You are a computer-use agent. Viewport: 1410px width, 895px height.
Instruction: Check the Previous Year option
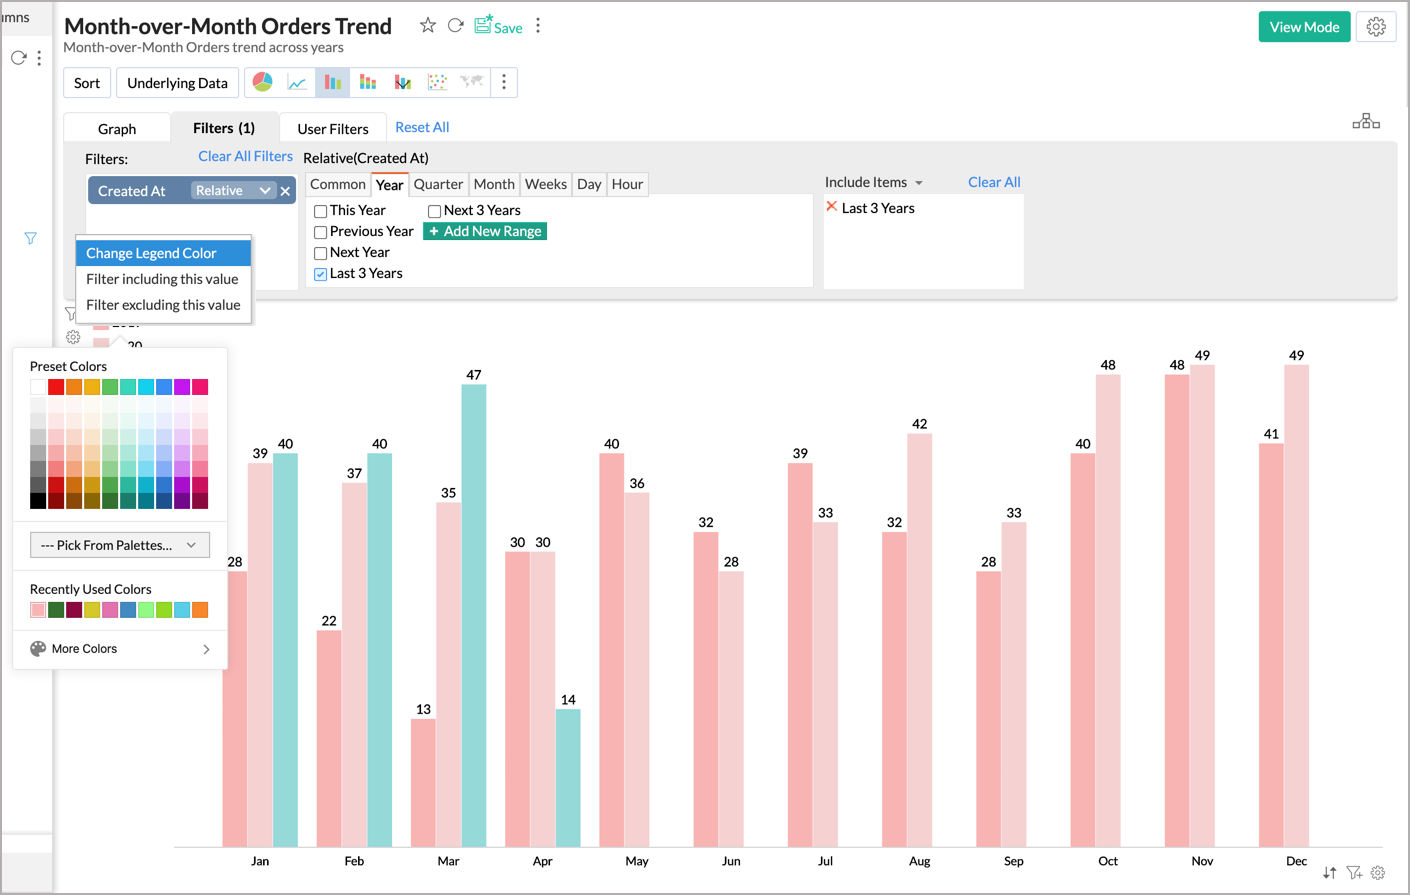(321, 232)
